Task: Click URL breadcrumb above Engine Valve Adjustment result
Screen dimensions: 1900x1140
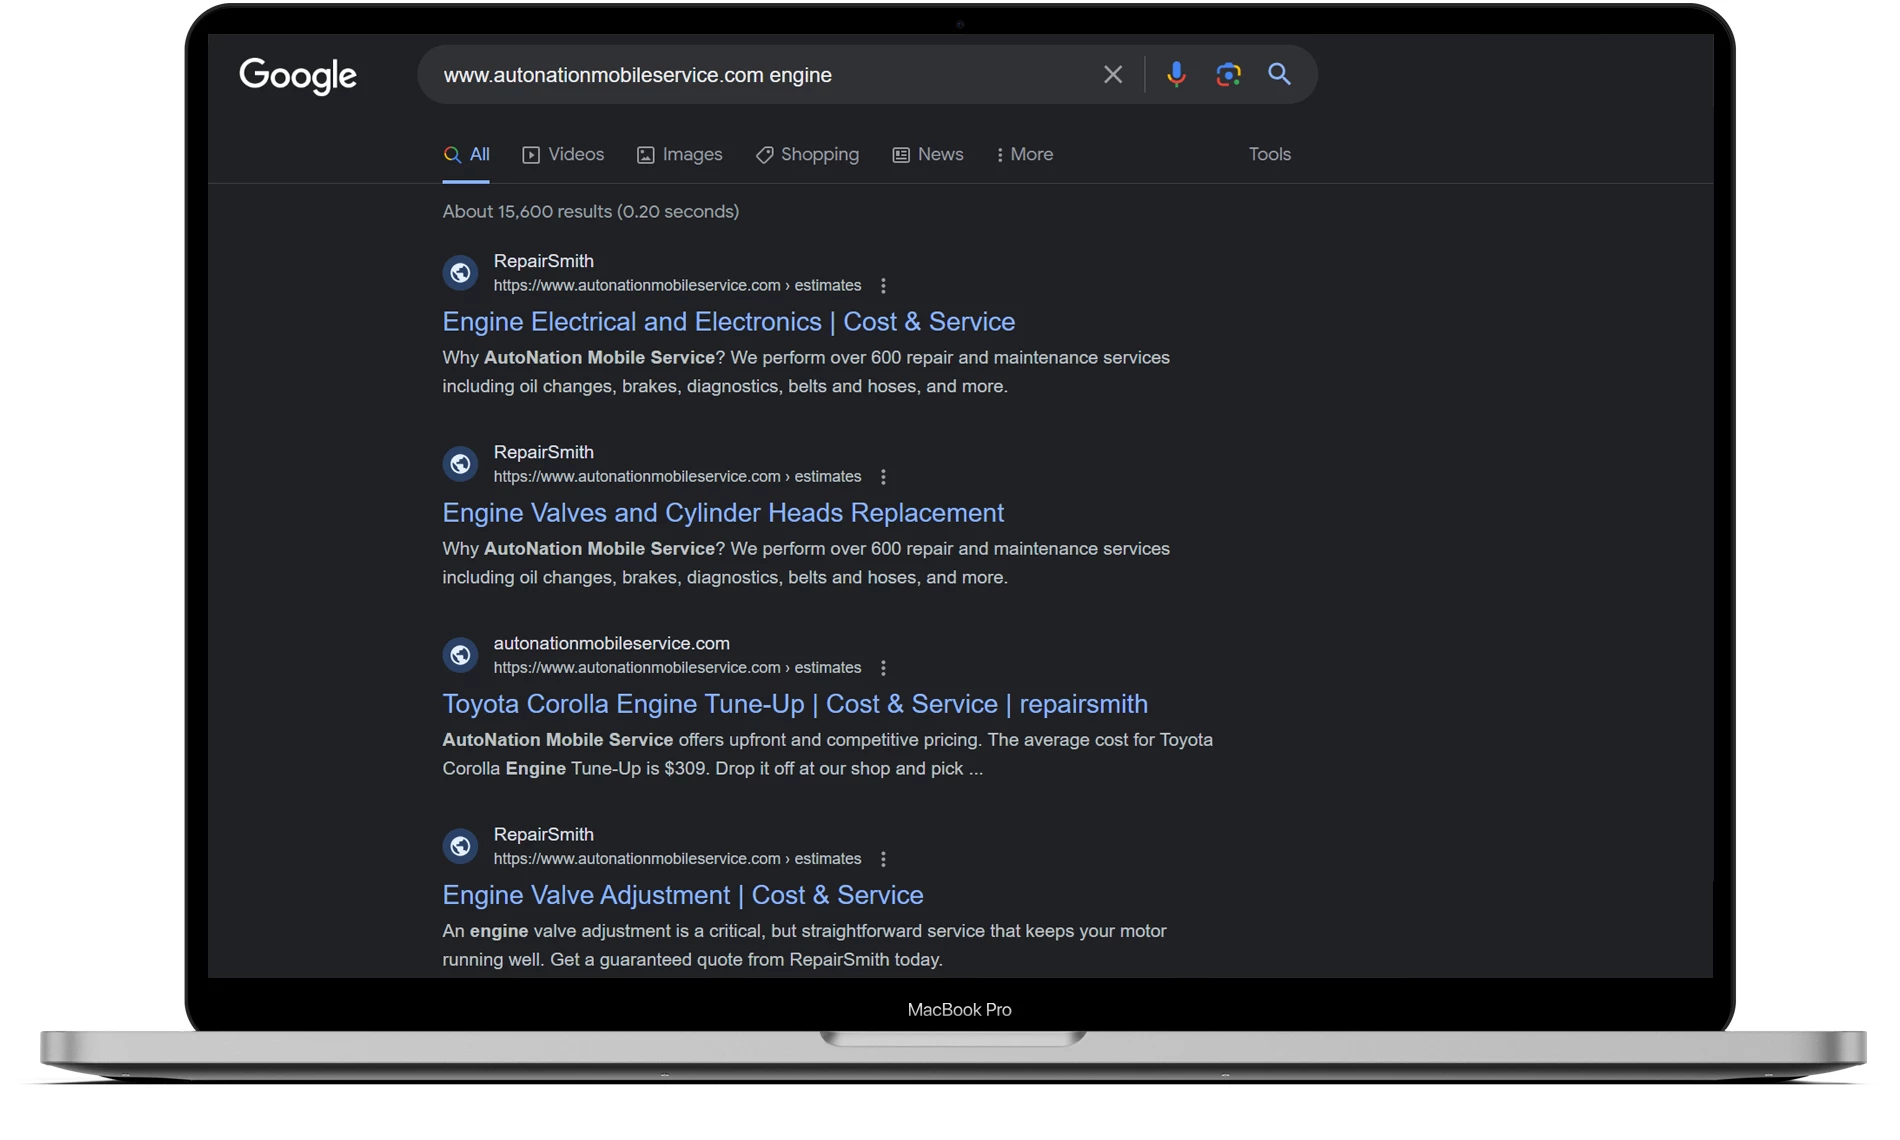Action: [677, 859]
